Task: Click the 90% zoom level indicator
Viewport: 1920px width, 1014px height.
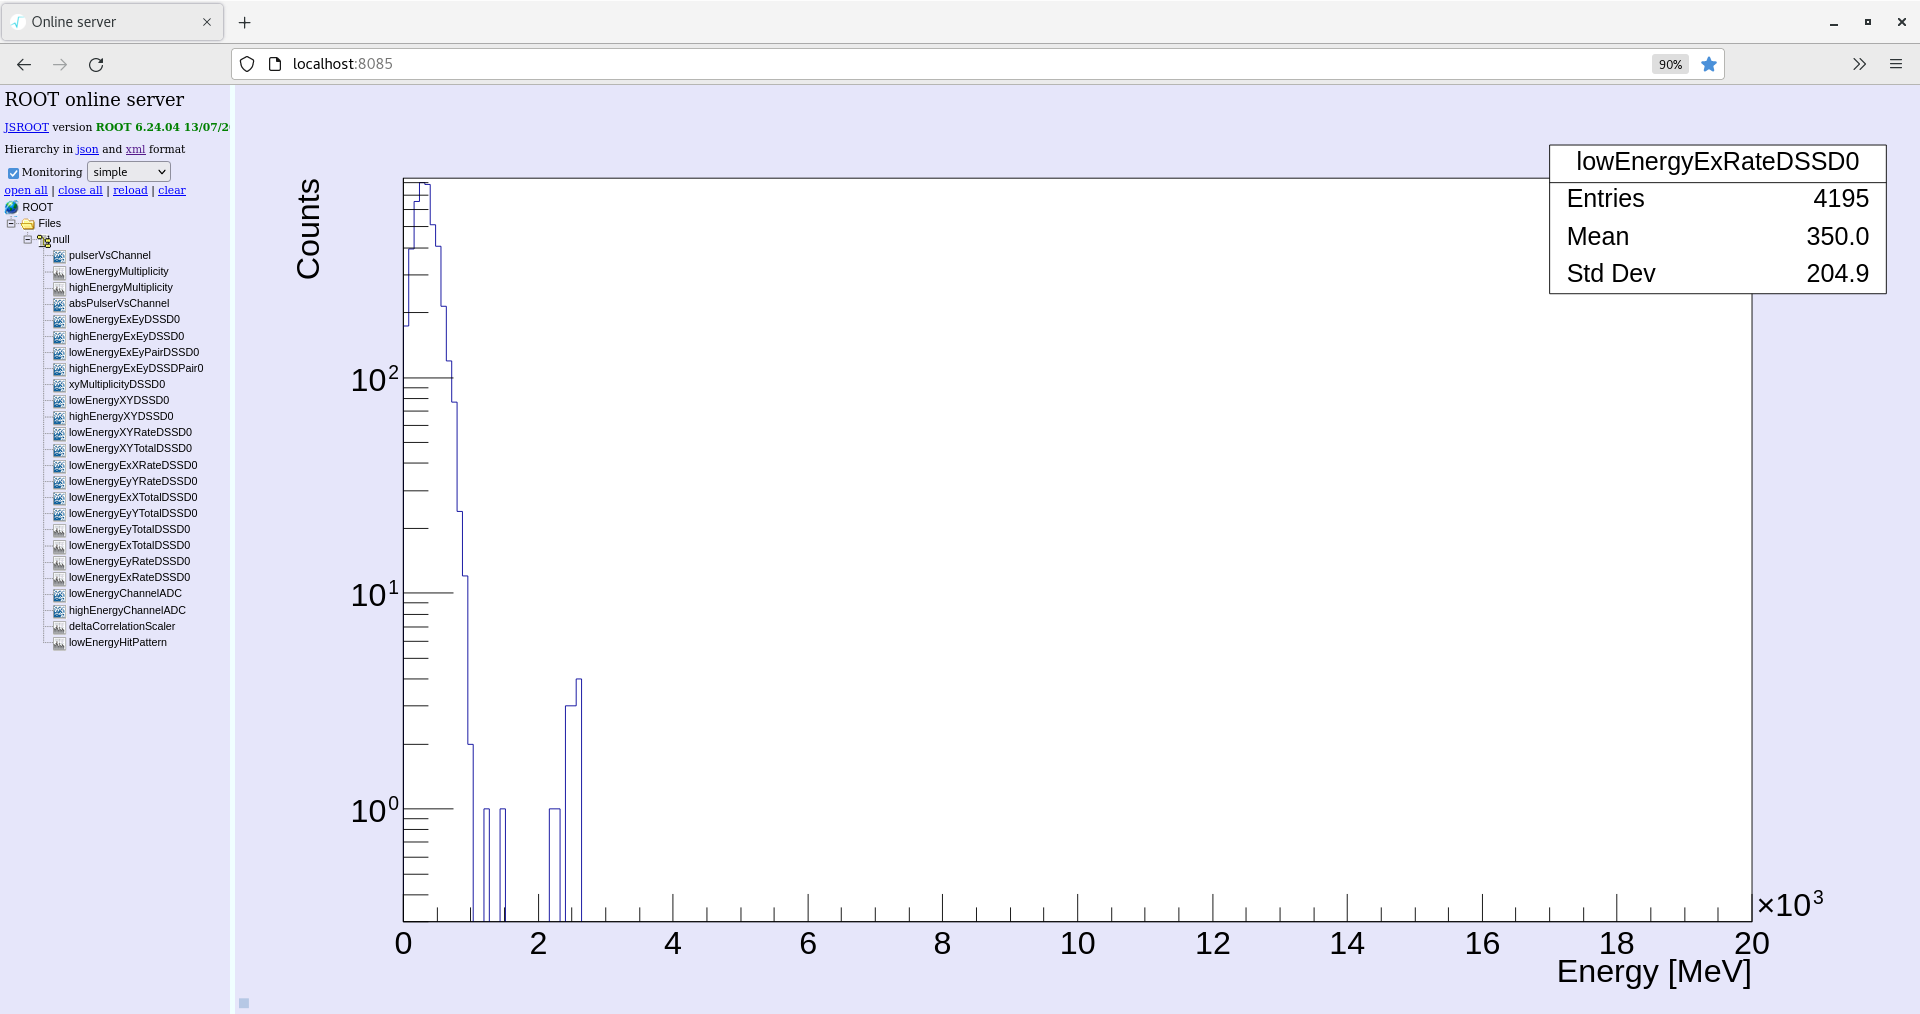Action: pos(1670,64)
